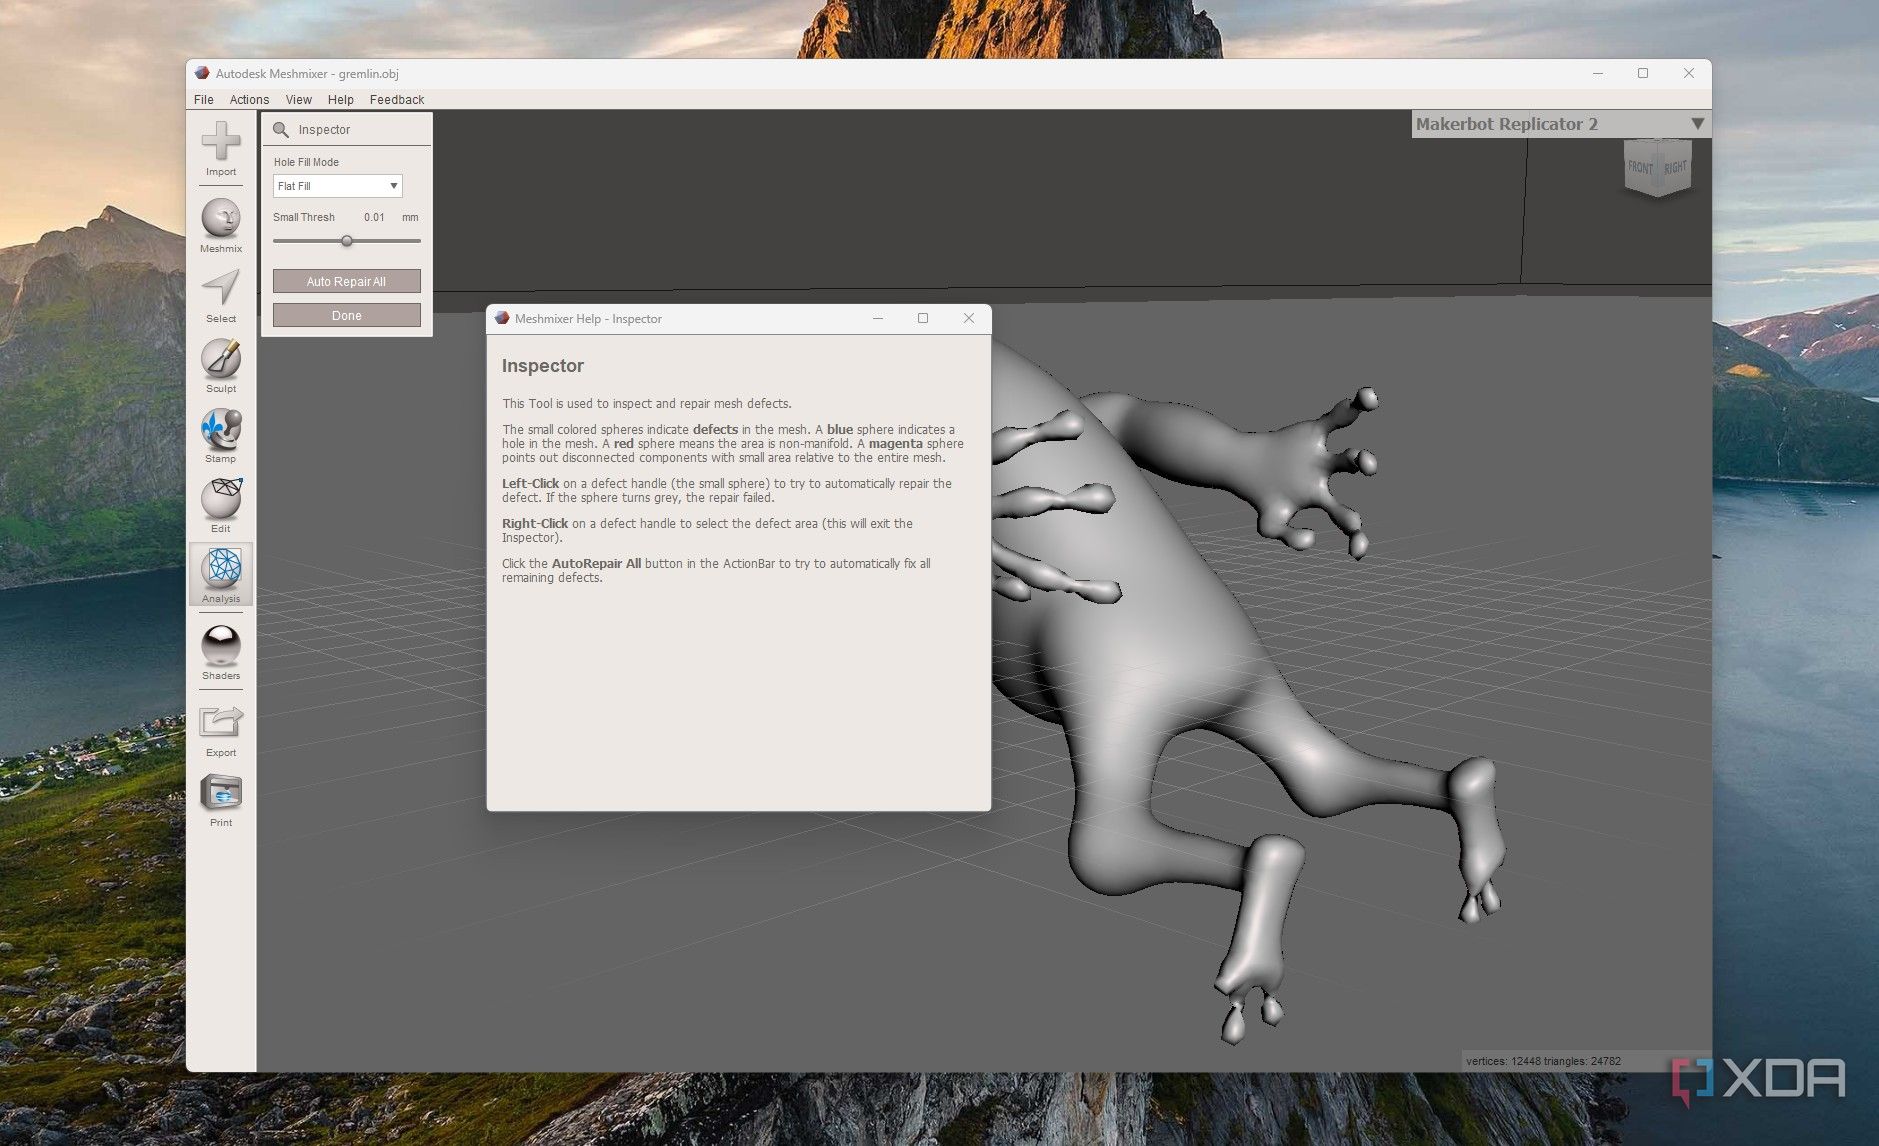
Task: Minimize the Meshmixer Help Inspector window
Action: (878, 318)
